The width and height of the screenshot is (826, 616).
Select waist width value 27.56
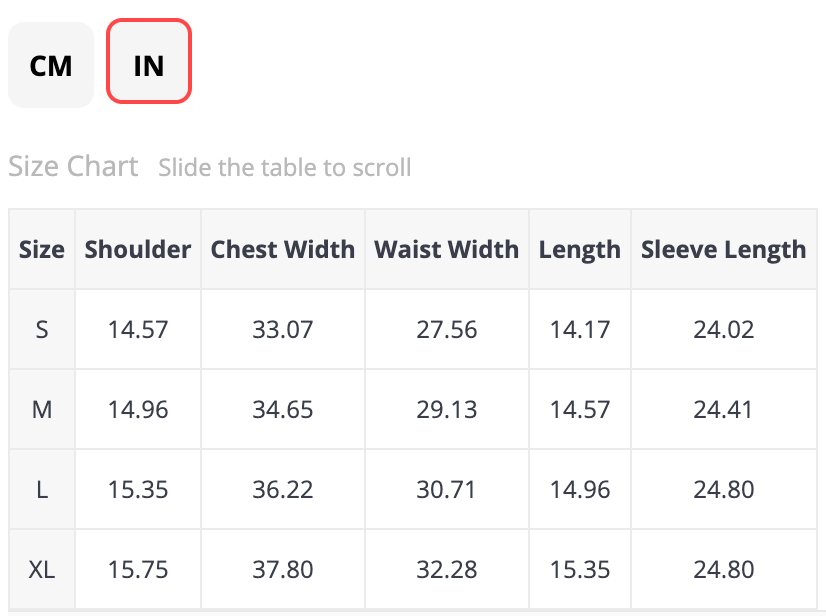coord(447,330)
